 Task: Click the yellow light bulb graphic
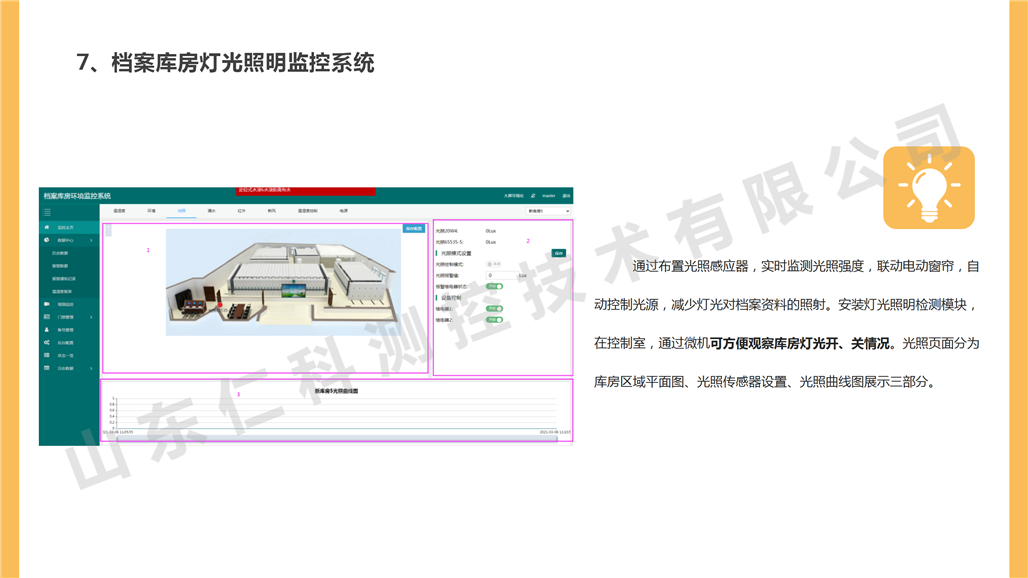click(x=929, y=187)
